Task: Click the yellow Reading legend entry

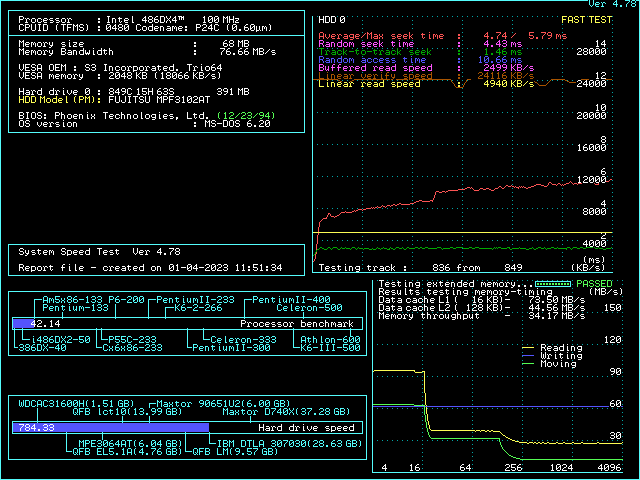Action: pos(552,348)
